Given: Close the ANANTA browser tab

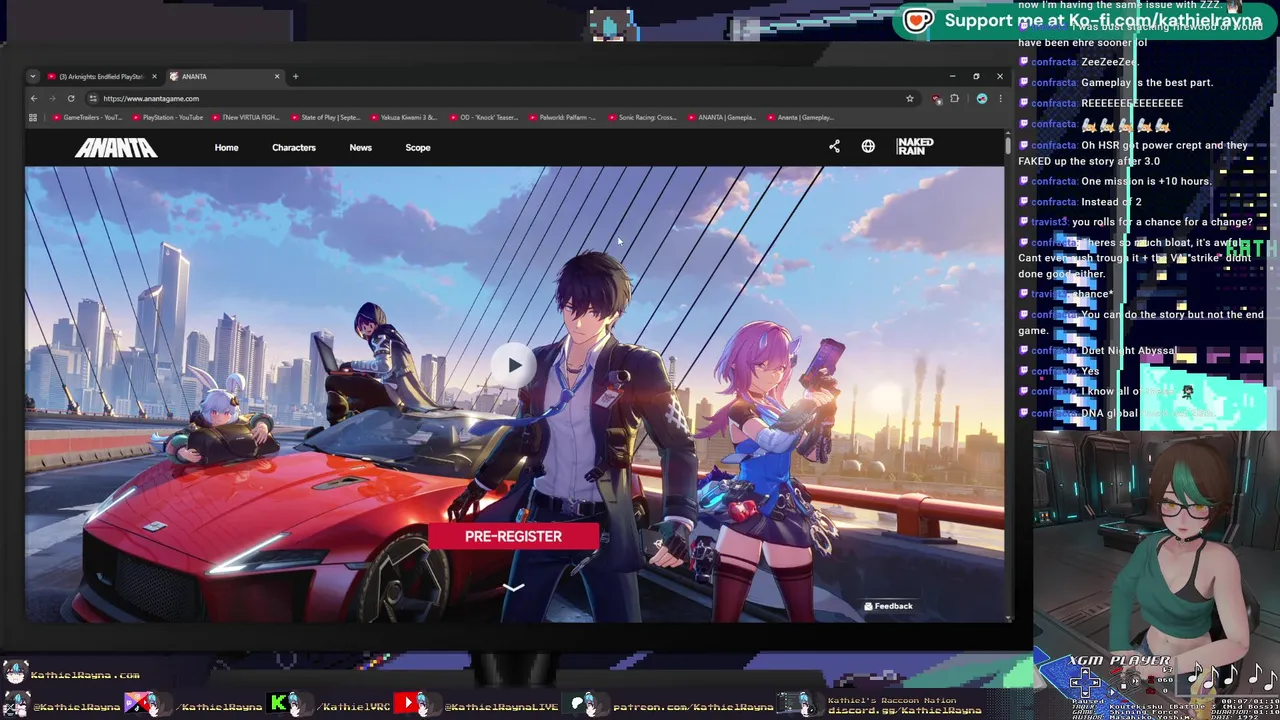Looking at the screenshot, I should (x=277, y=76).
